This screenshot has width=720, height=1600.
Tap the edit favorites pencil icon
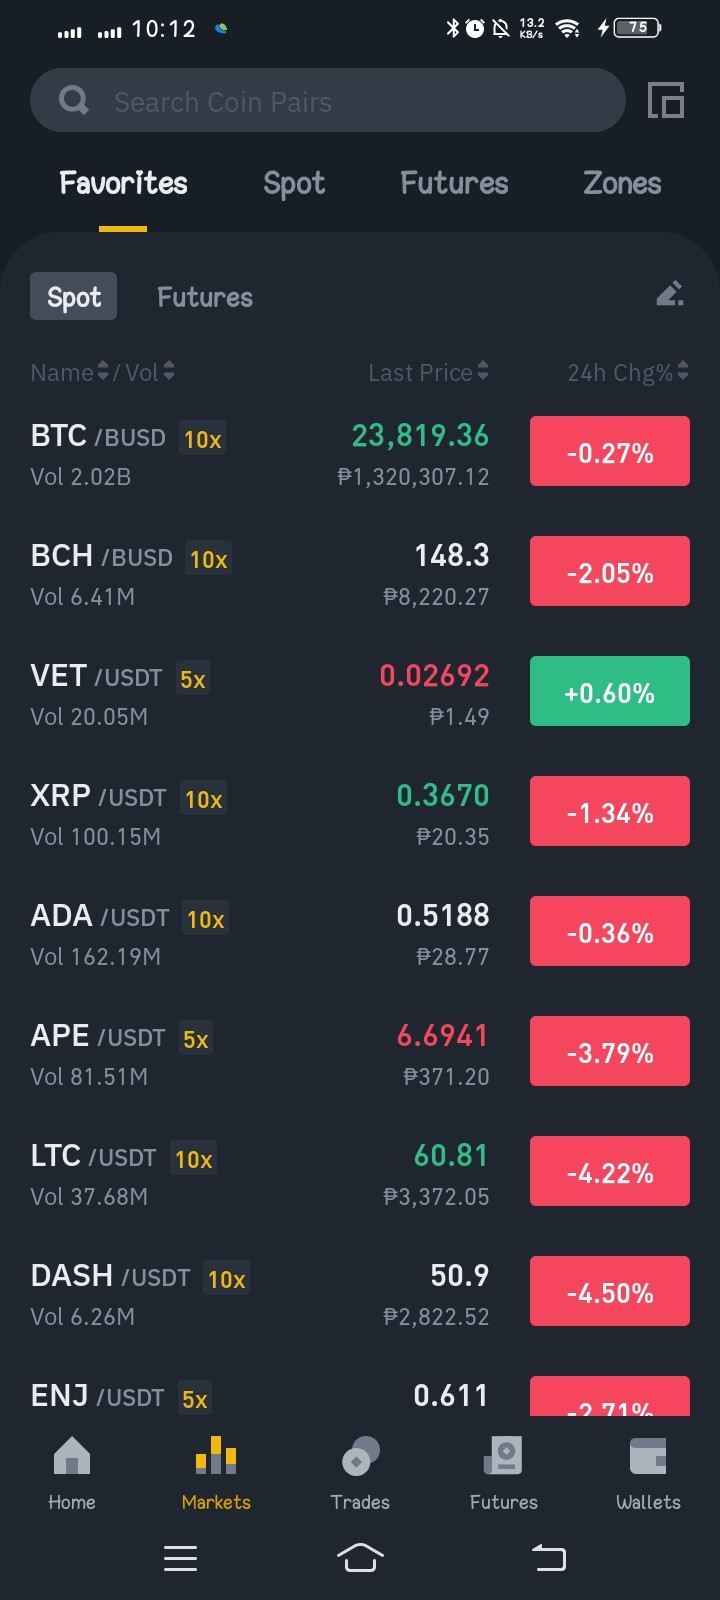tap(670, 293)
